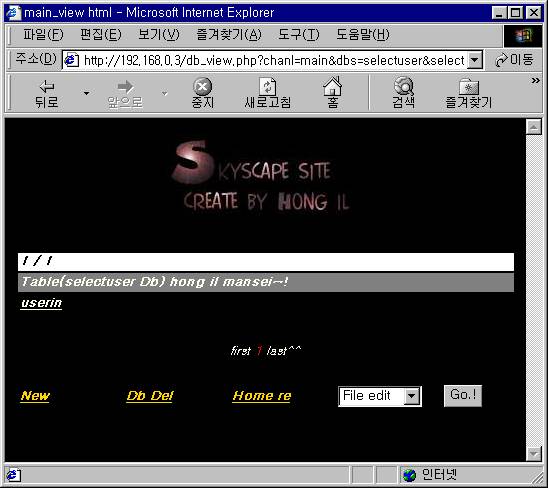Image resolution: width=548 pixels, height=488 pixels.
Task: Open the Forward history dropdown arrow
Action: pos(164,93)
